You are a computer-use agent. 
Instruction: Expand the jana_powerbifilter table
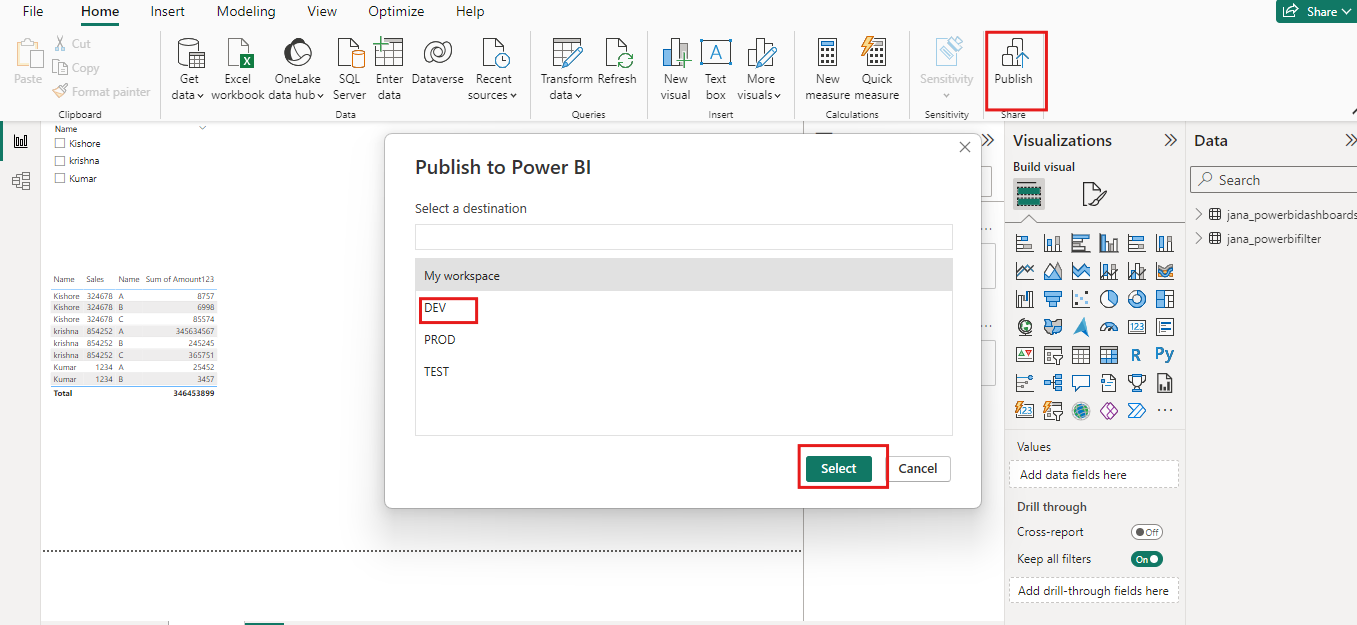(x=1200, y=238)
